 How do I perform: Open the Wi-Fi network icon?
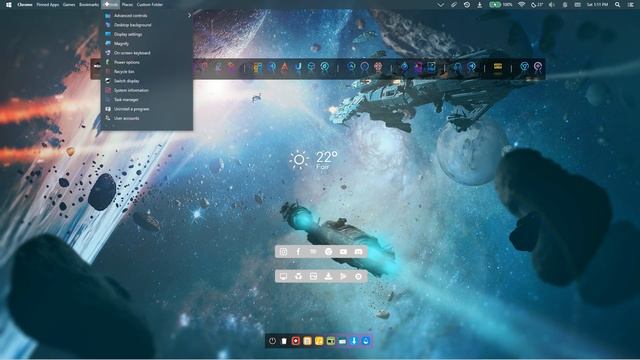pos(521,5)
